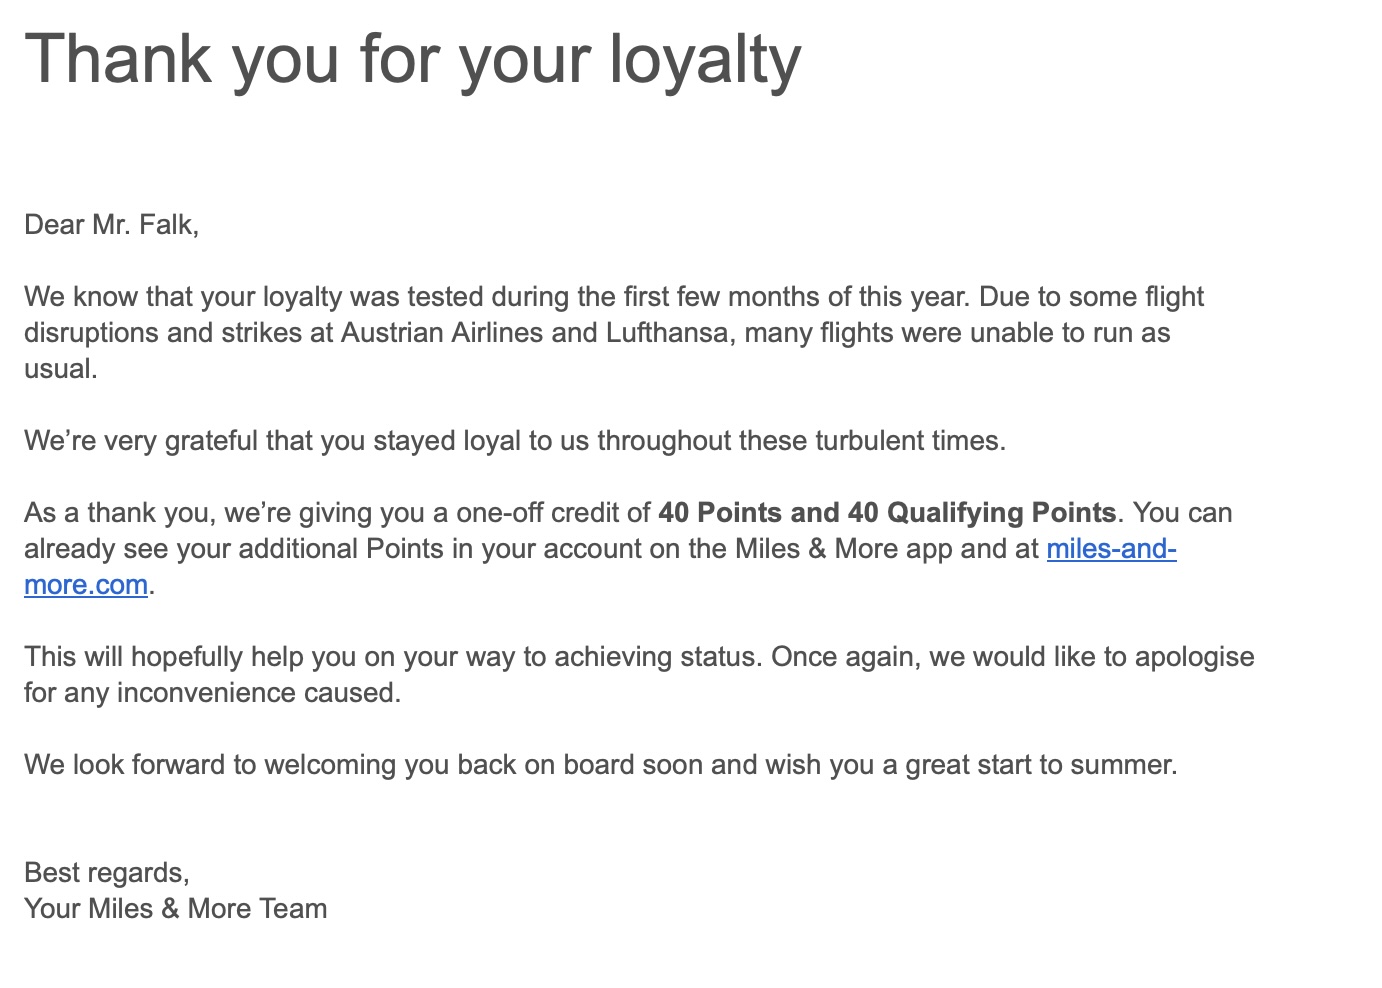Place cursor on the word "Lufthansa"
1382x988 pixels.
(666, 333)
